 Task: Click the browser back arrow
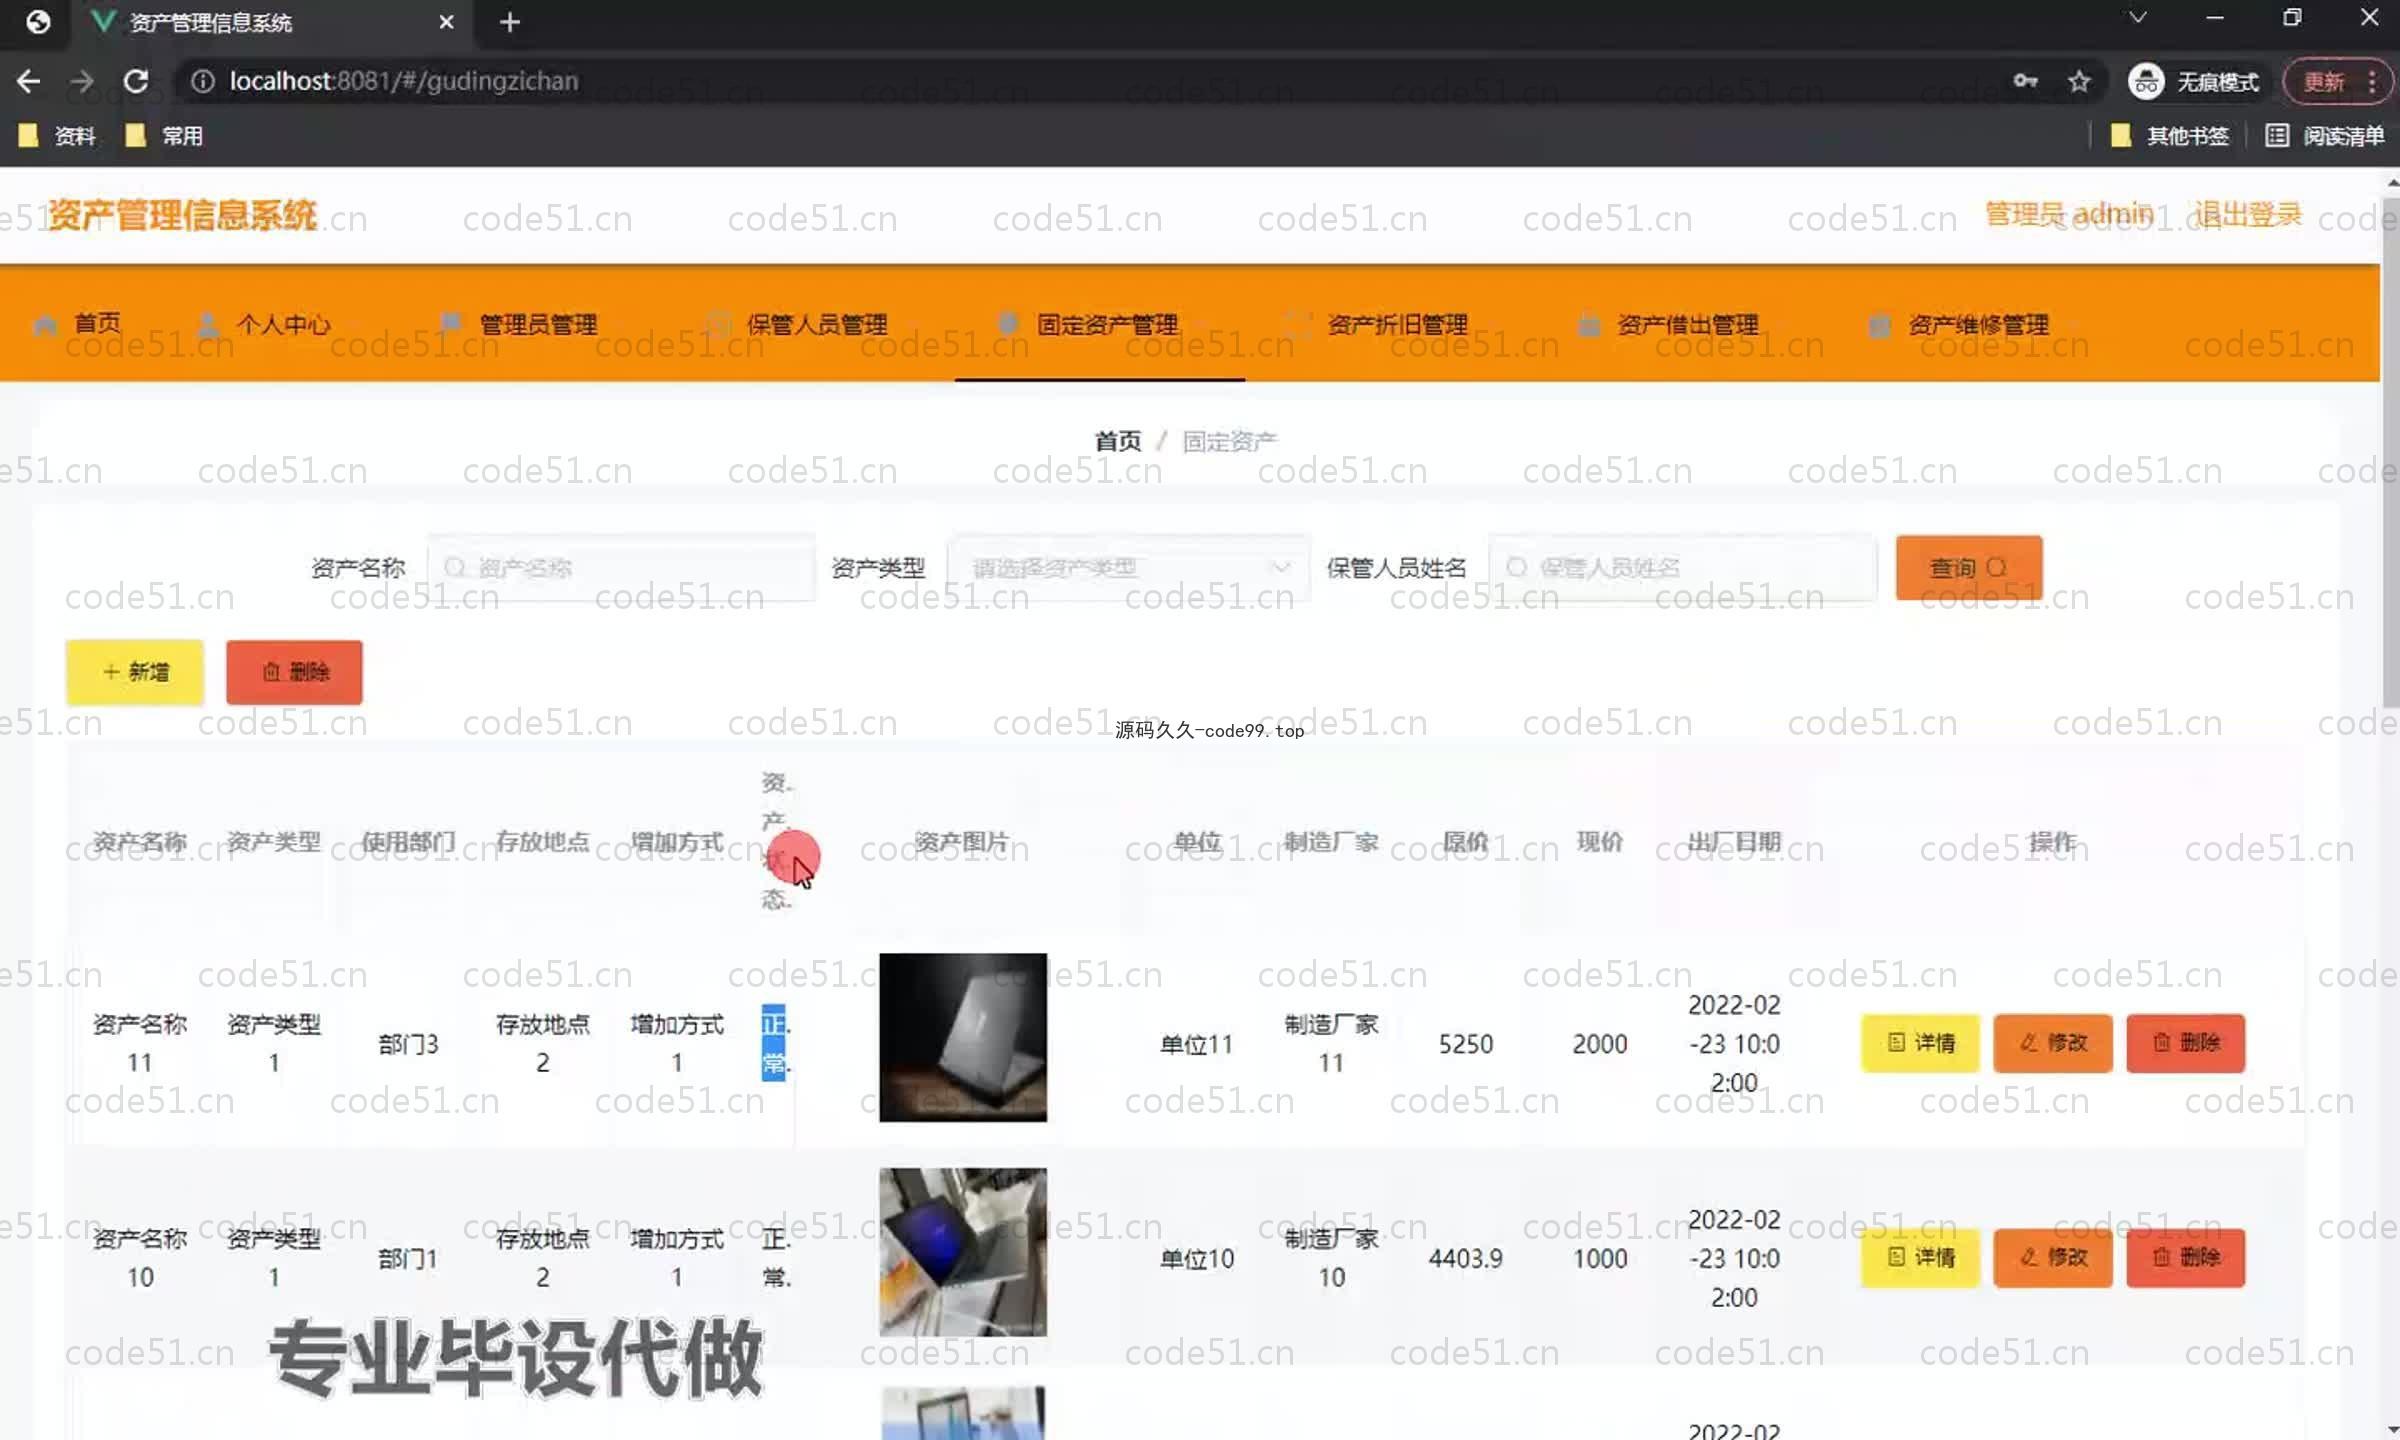(29, 81)
